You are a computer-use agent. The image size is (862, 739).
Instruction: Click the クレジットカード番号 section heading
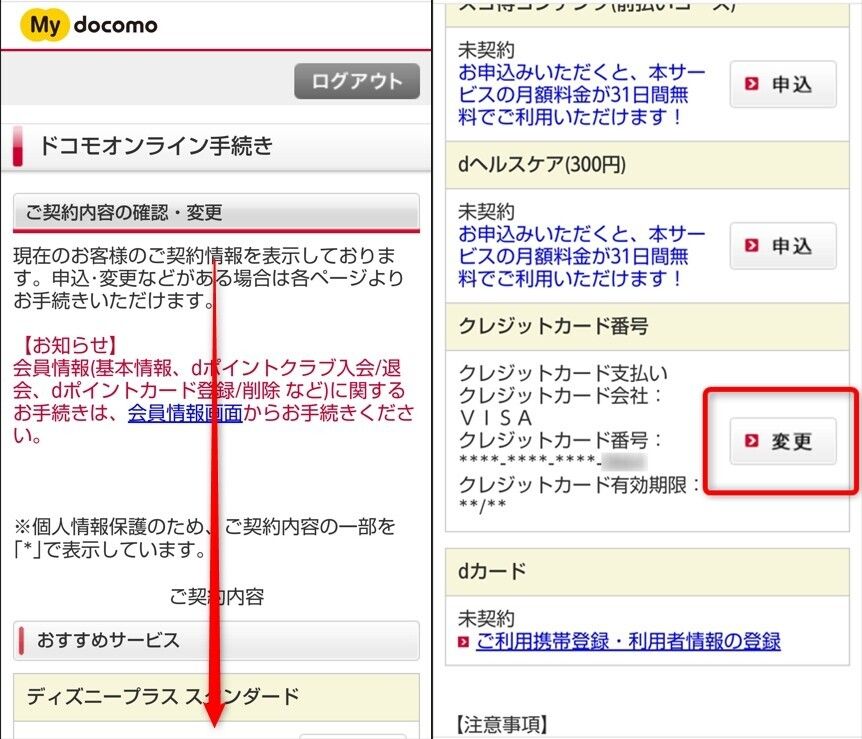553,326
